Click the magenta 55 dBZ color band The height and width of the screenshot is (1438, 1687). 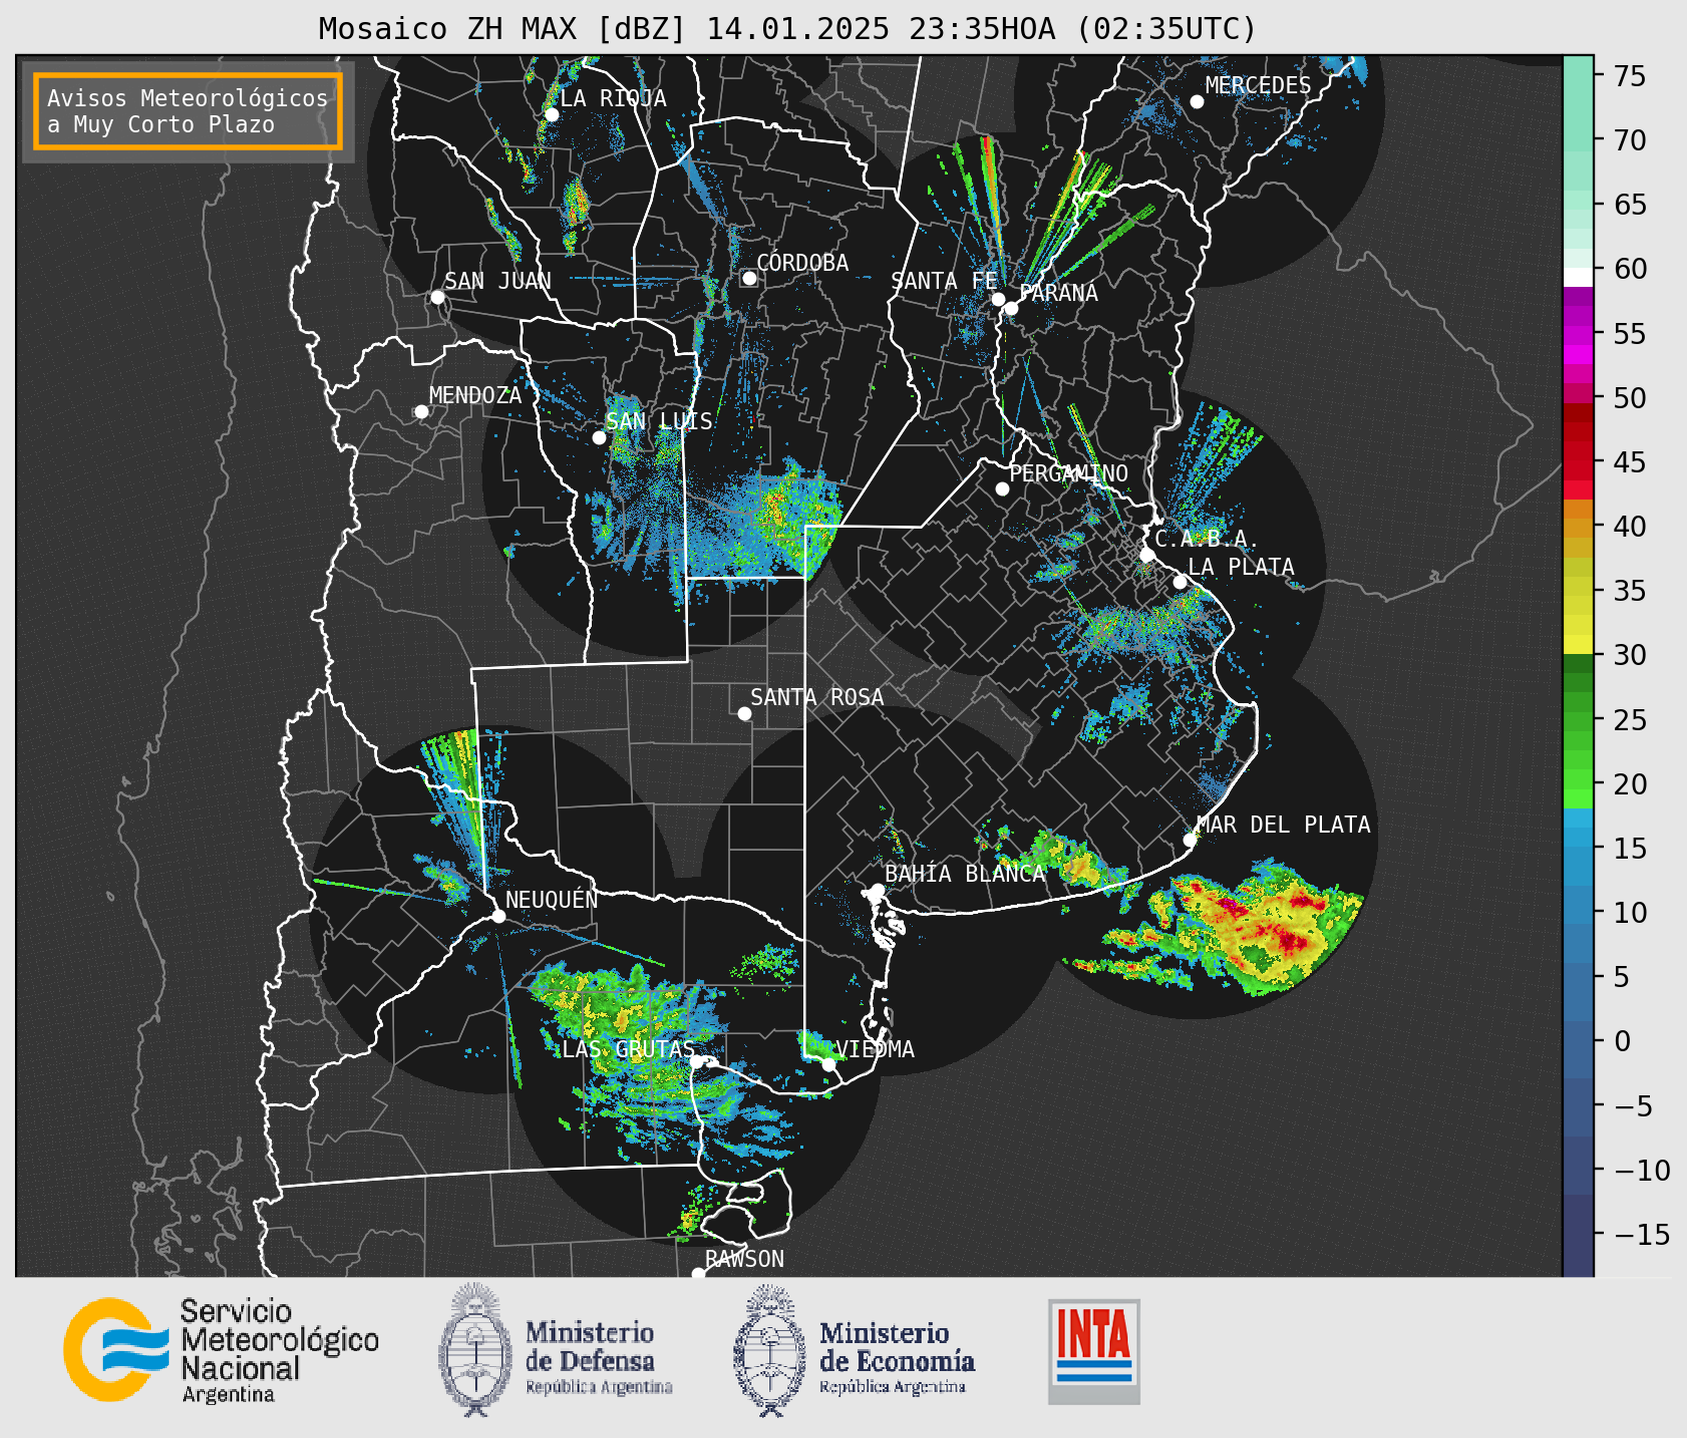1578,333
